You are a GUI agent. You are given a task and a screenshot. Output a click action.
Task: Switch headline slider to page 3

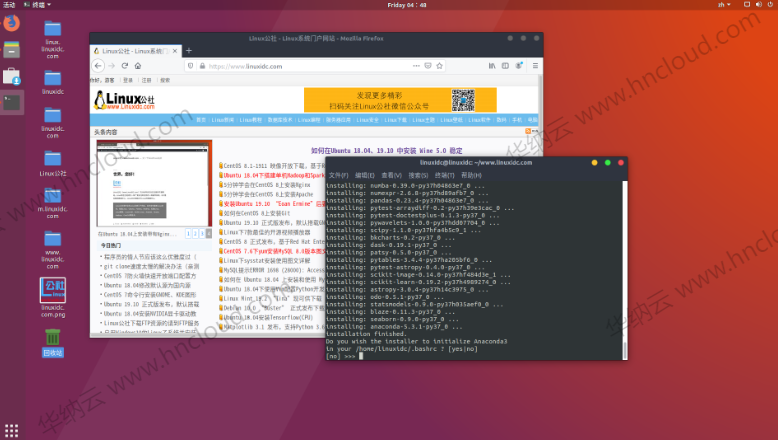click(202, 234)
